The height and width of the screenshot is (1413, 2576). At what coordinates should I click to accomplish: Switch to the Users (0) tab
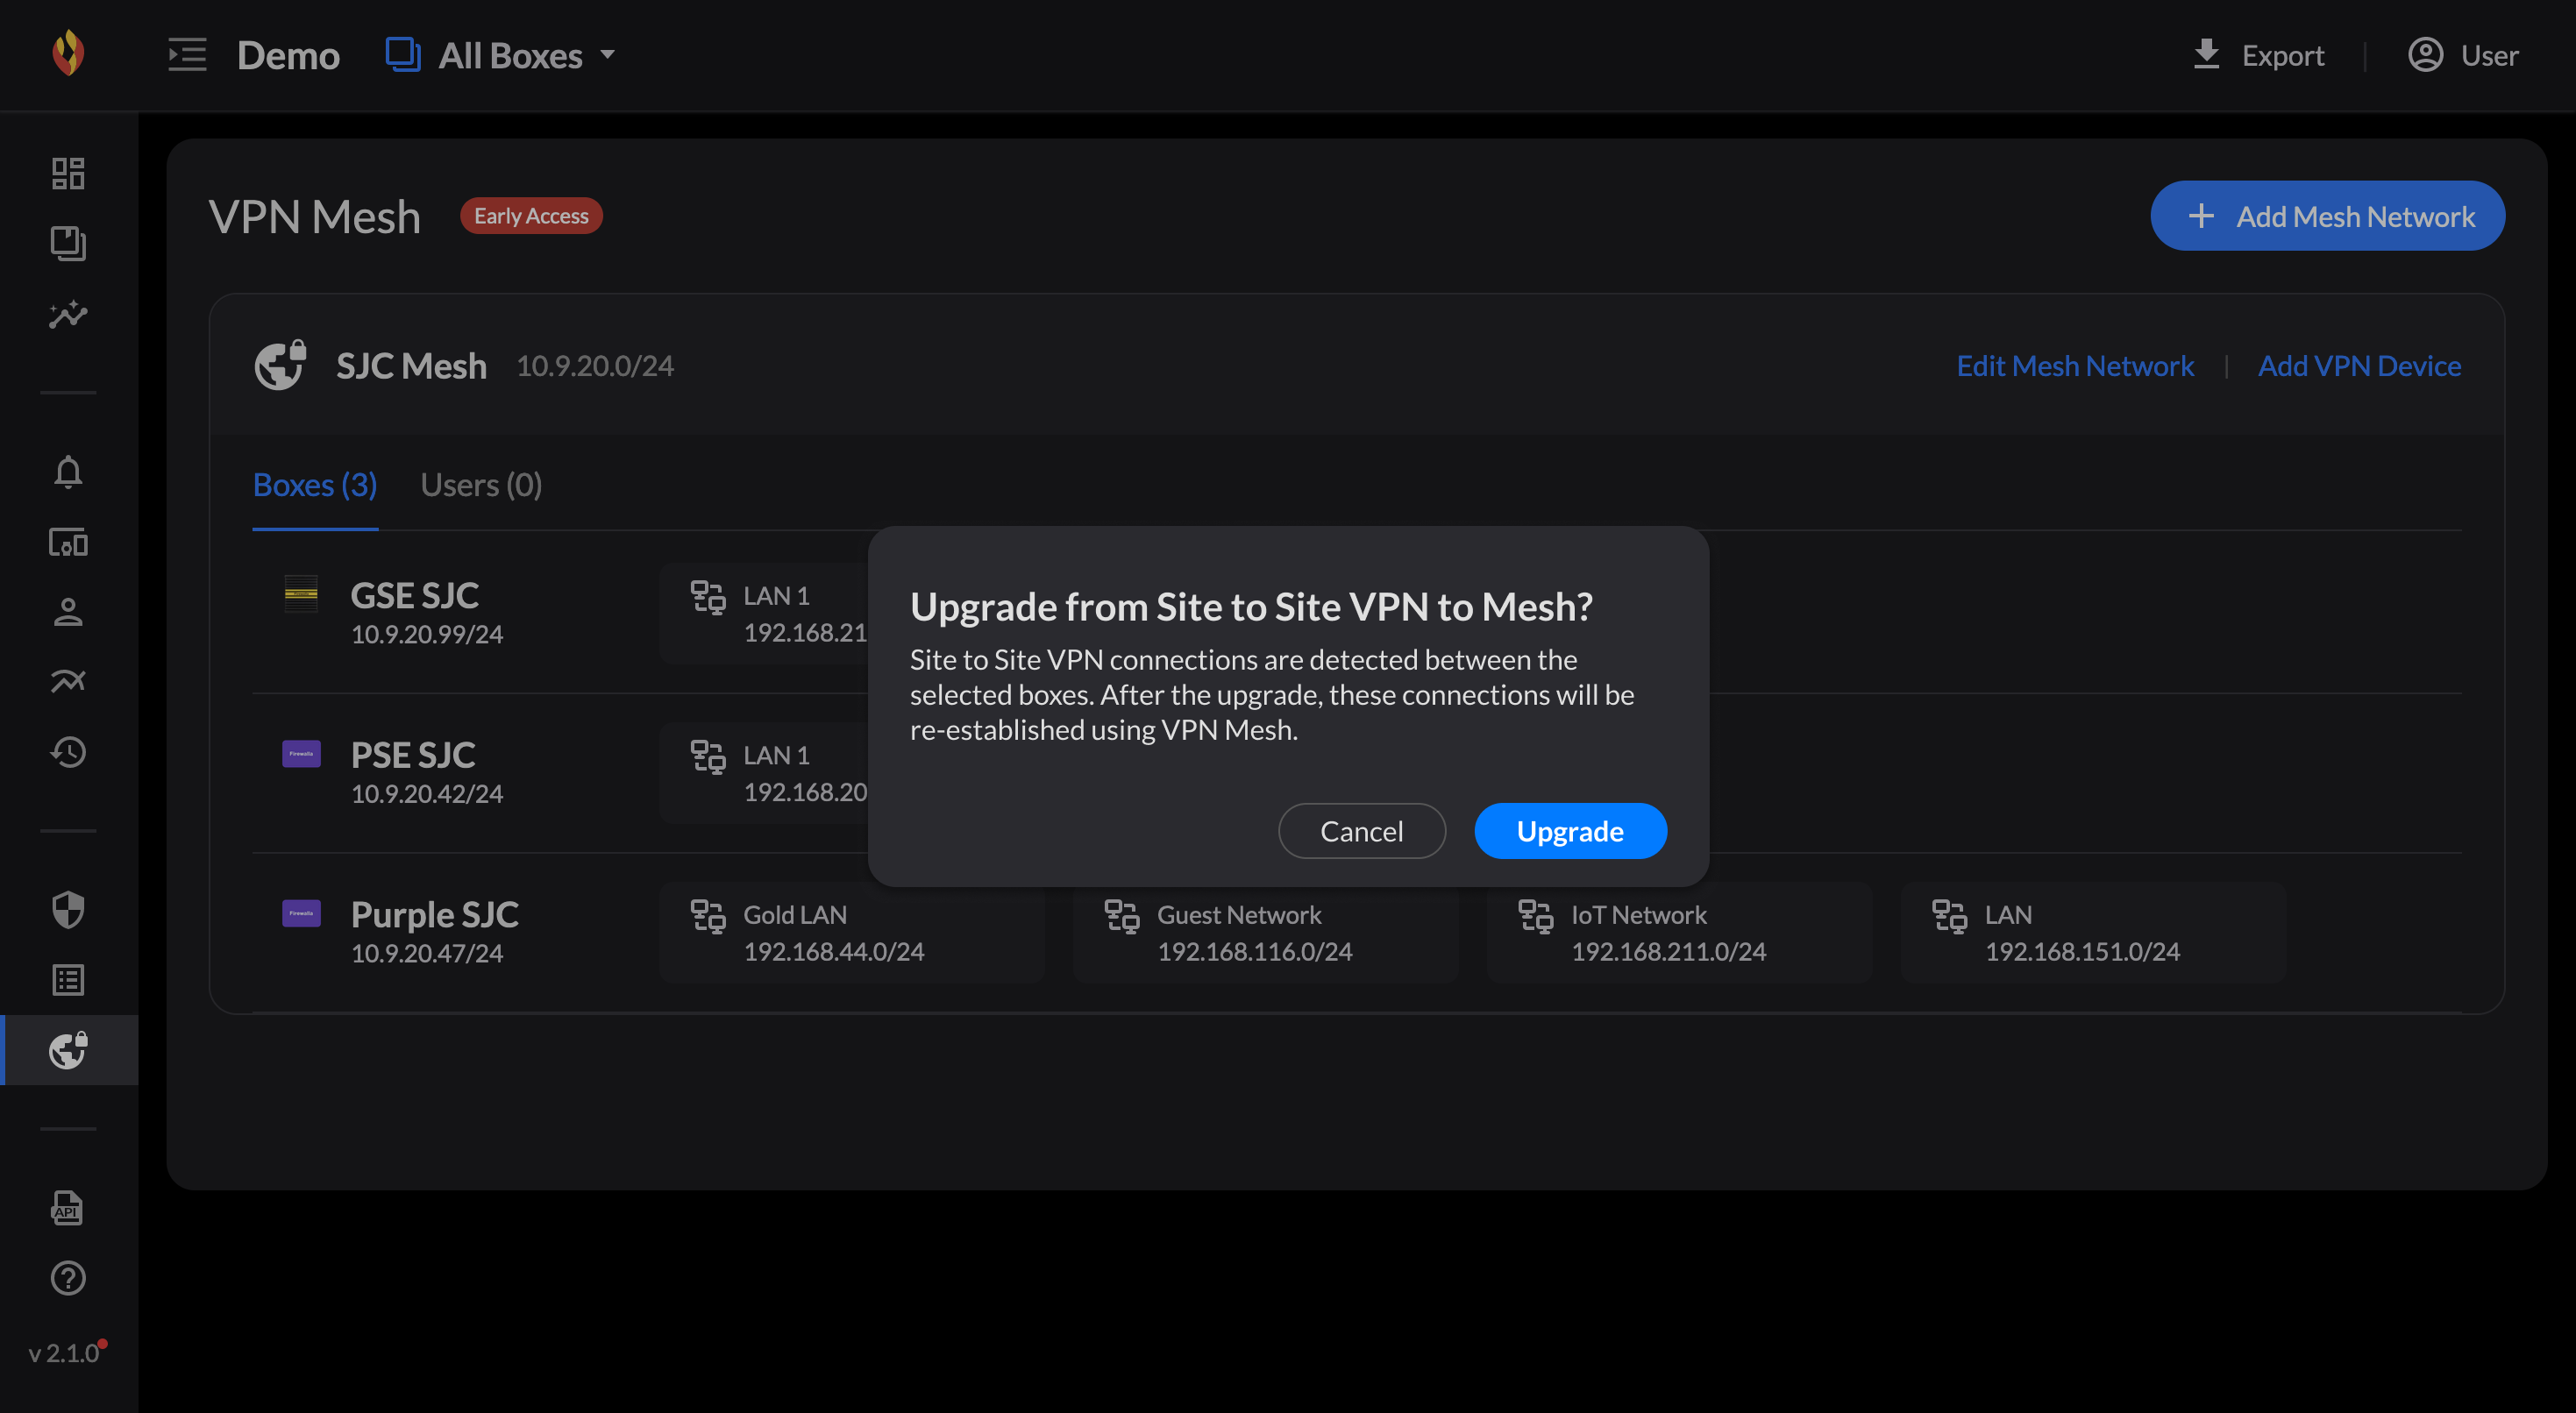coord(481,485)
